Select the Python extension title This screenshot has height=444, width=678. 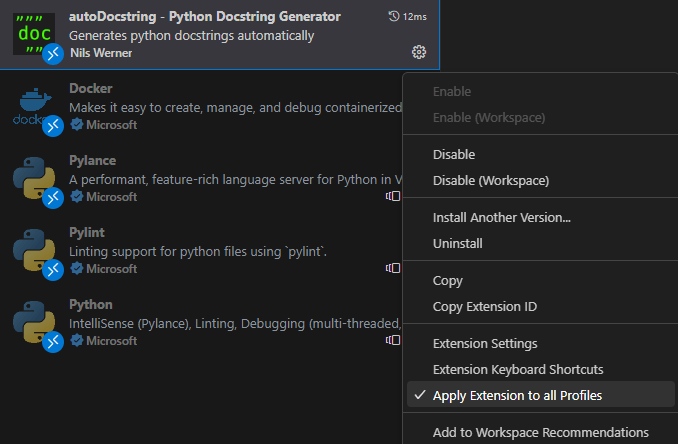90,304
